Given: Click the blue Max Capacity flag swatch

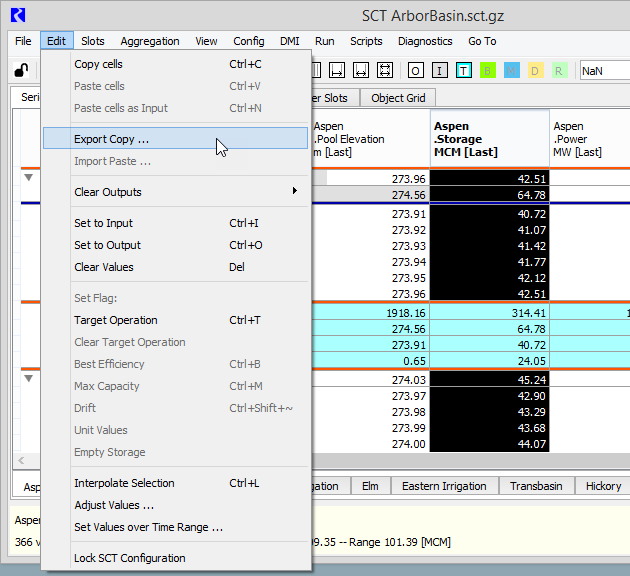Looking at the screenshot, I should [x=512, y=71].
